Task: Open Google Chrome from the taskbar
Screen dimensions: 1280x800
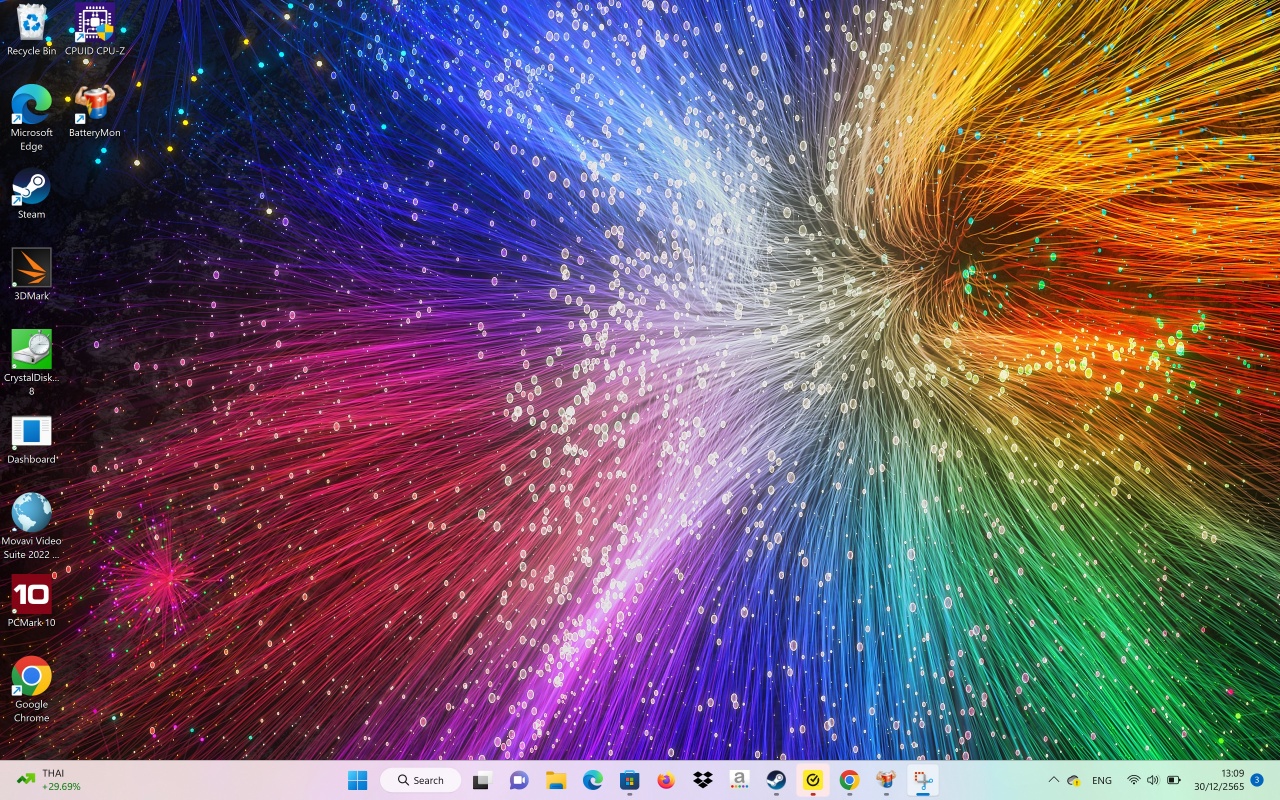Action: coord(849,780)
